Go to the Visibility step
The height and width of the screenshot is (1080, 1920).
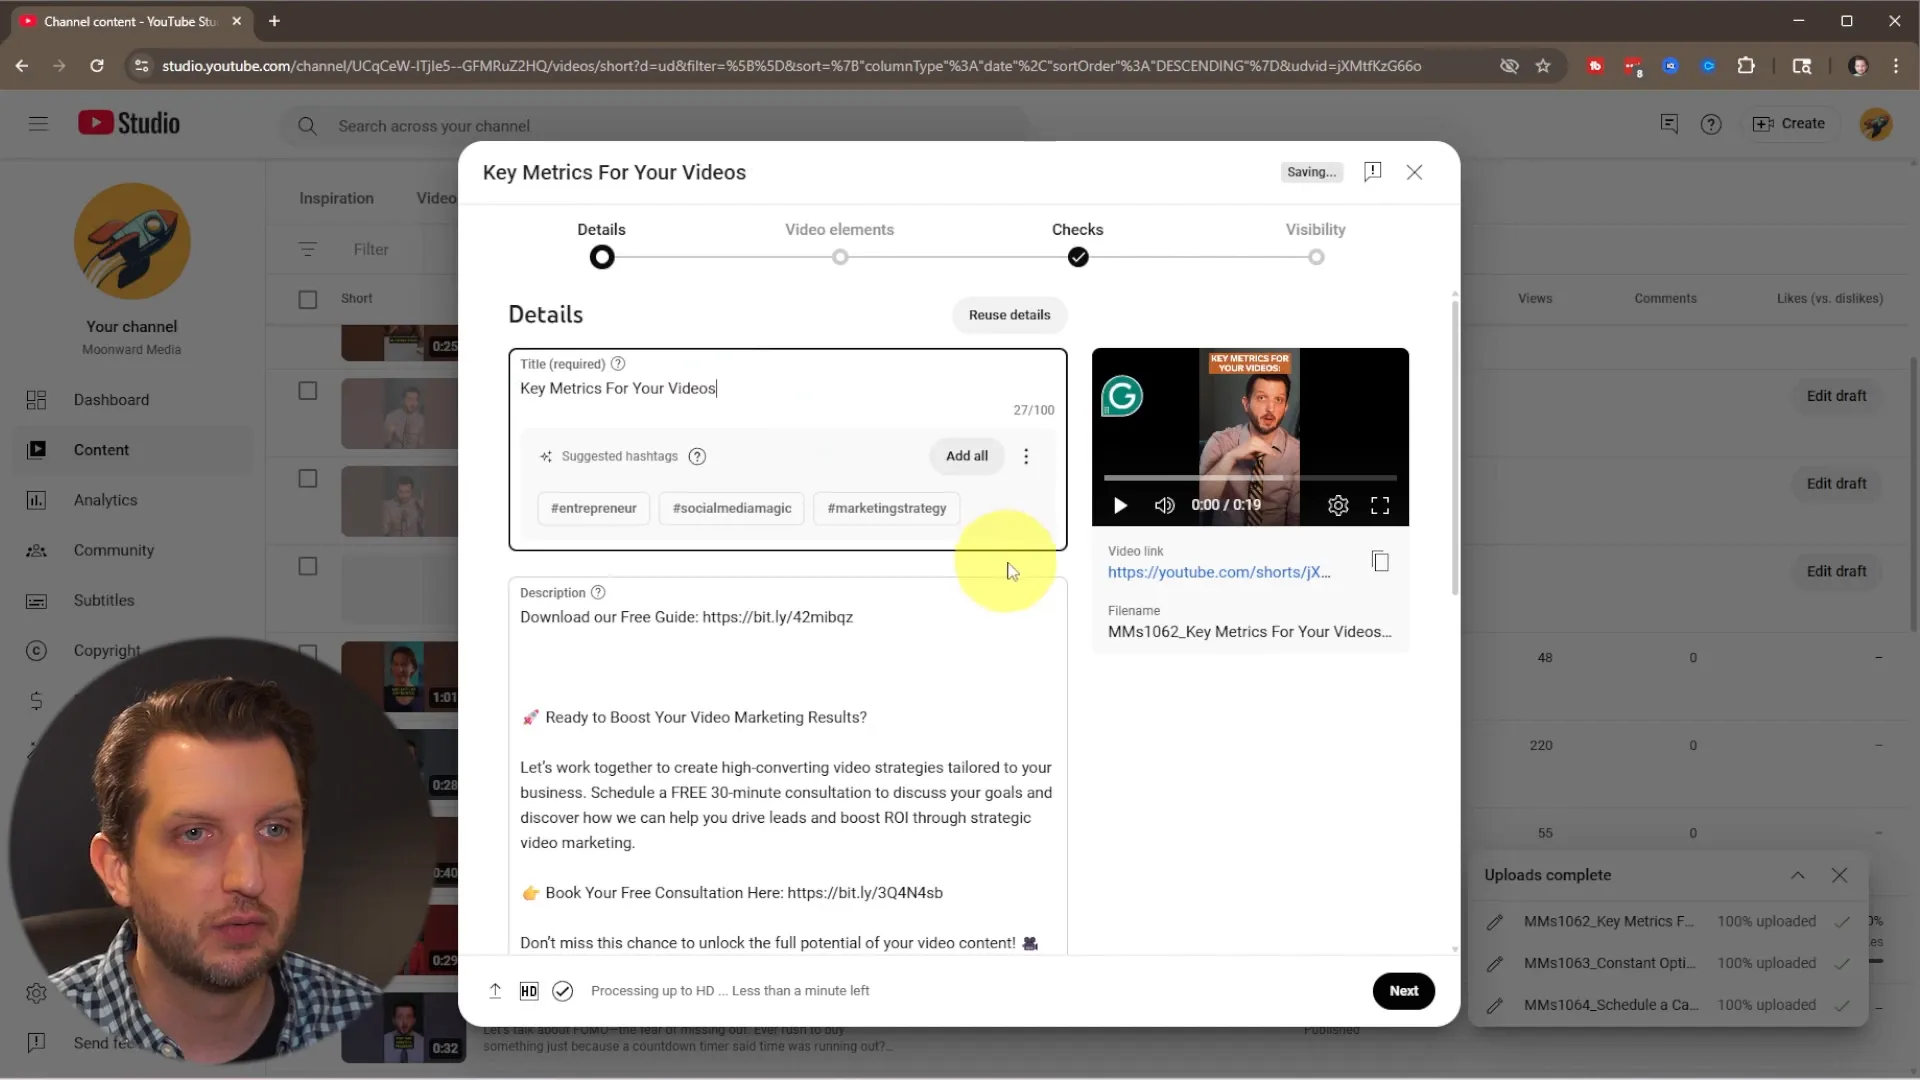(x=1316, y=244)
